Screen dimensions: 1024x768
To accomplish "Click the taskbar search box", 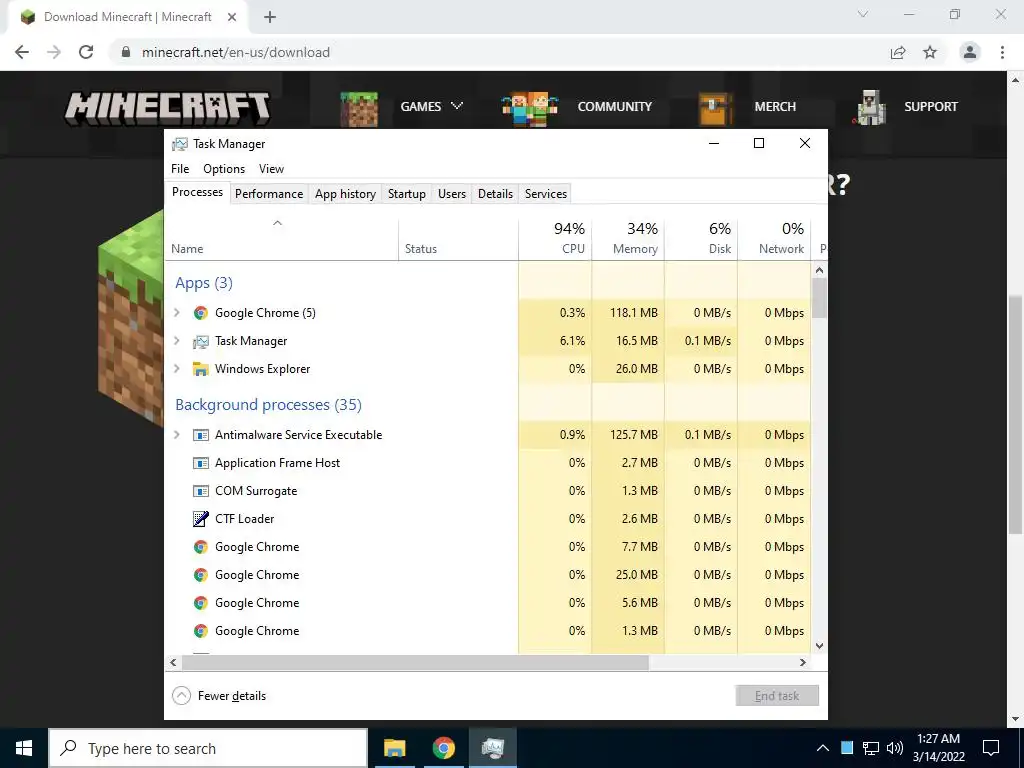I will coord(208,748).
